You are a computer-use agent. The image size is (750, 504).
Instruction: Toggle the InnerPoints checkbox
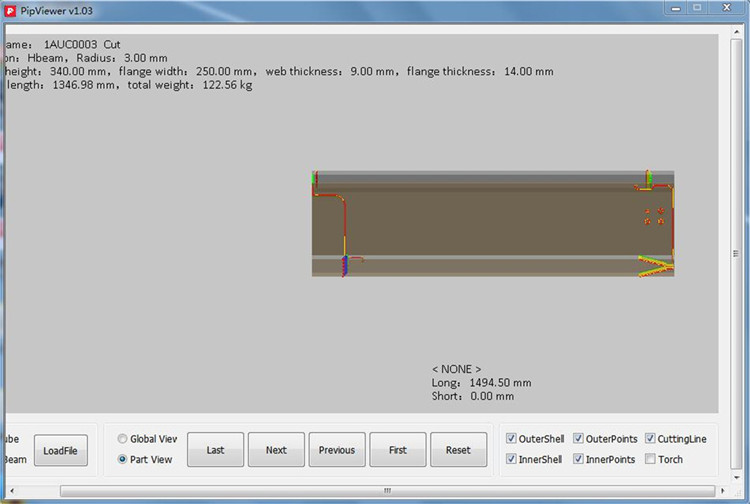point(578,459)
